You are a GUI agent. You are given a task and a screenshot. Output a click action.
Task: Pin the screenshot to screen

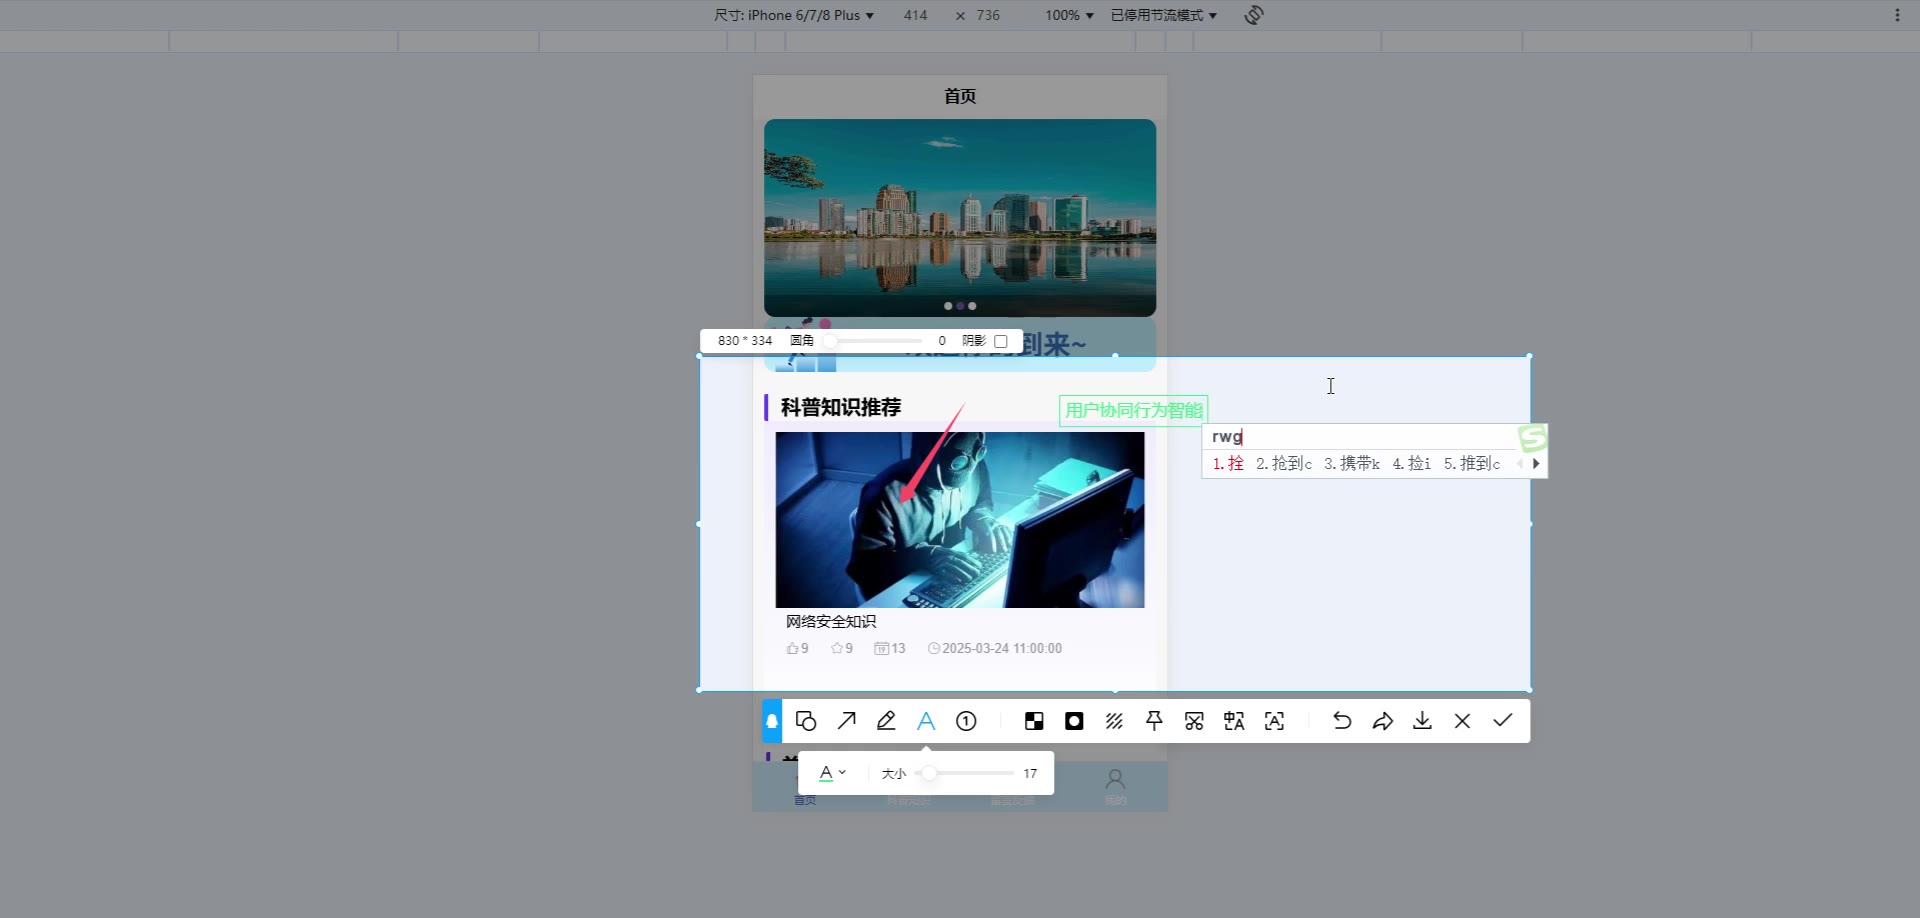click(1154, 721)
